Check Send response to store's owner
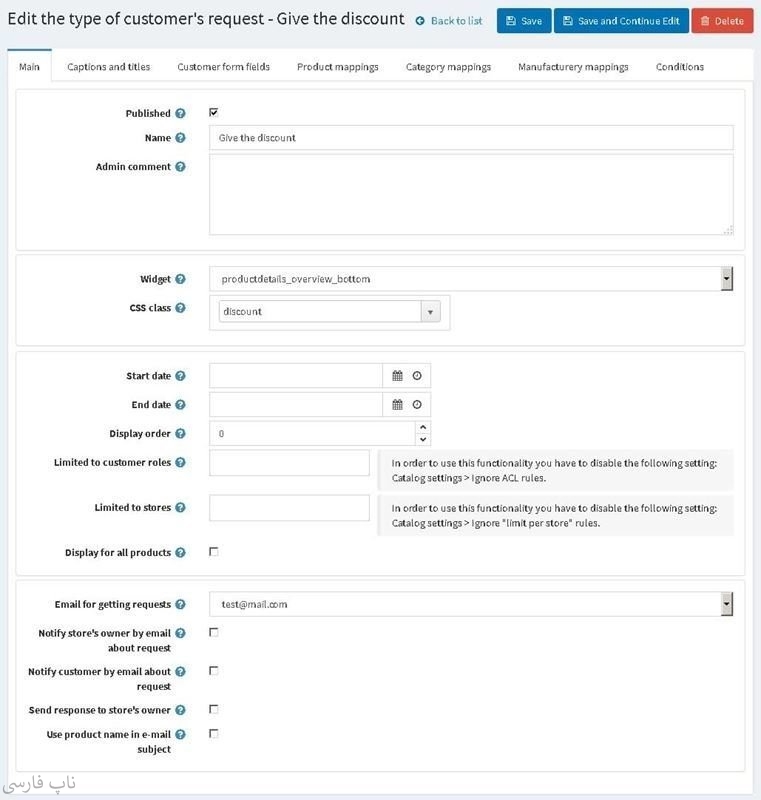This screenshot has height=800, width=761. click(x=214, y=709)
